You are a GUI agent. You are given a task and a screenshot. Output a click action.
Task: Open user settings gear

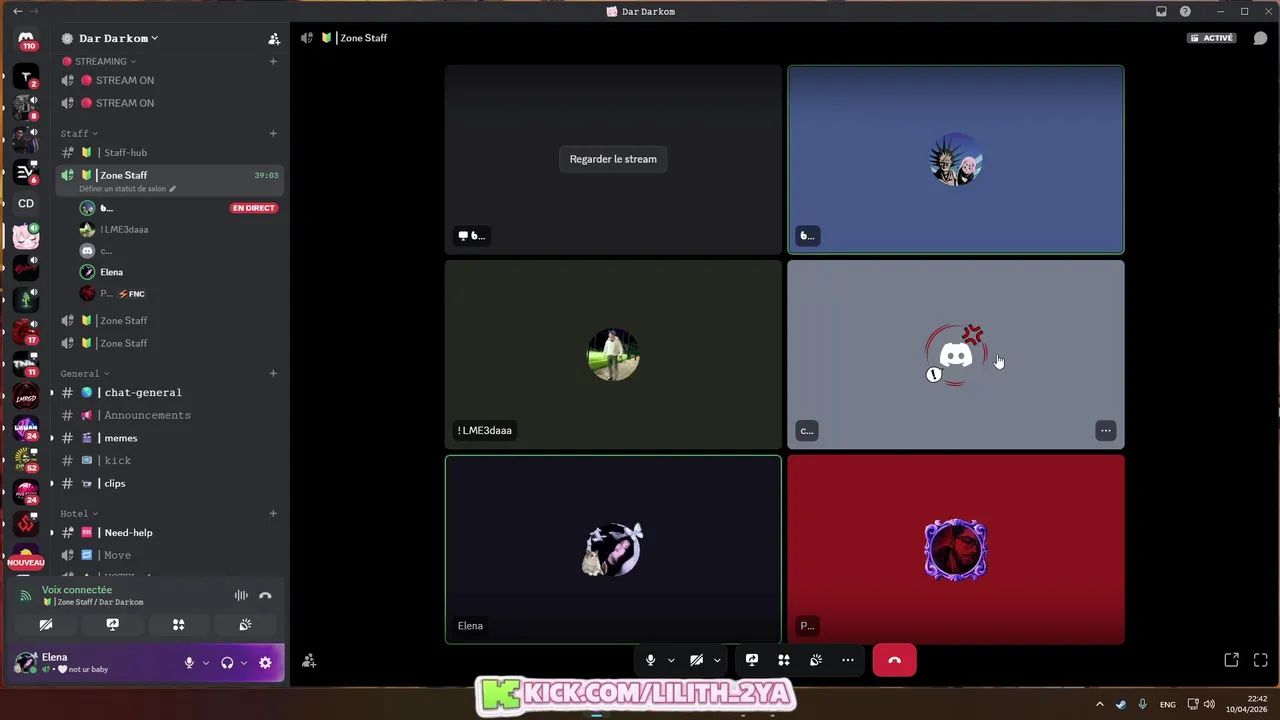click(265, 663)
